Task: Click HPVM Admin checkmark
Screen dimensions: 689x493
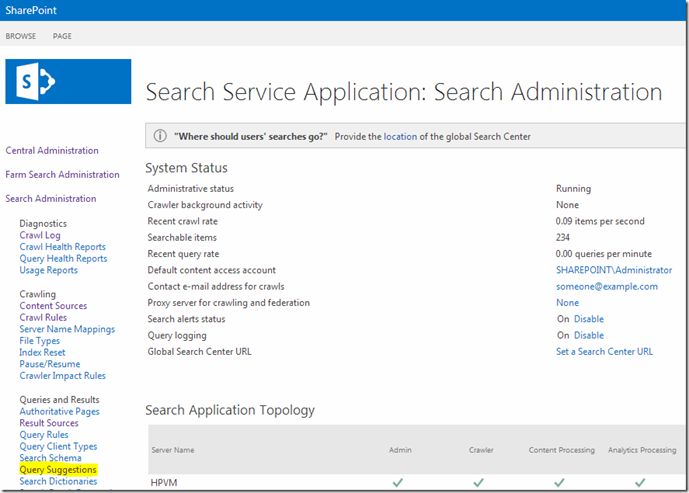Action: coord(398,482)
